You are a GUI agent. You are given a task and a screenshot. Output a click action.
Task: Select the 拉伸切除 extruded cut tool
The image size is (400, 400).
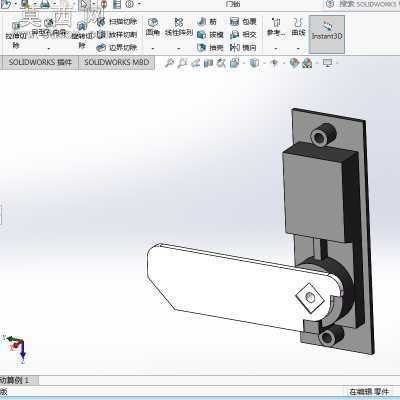click(15, 36)
